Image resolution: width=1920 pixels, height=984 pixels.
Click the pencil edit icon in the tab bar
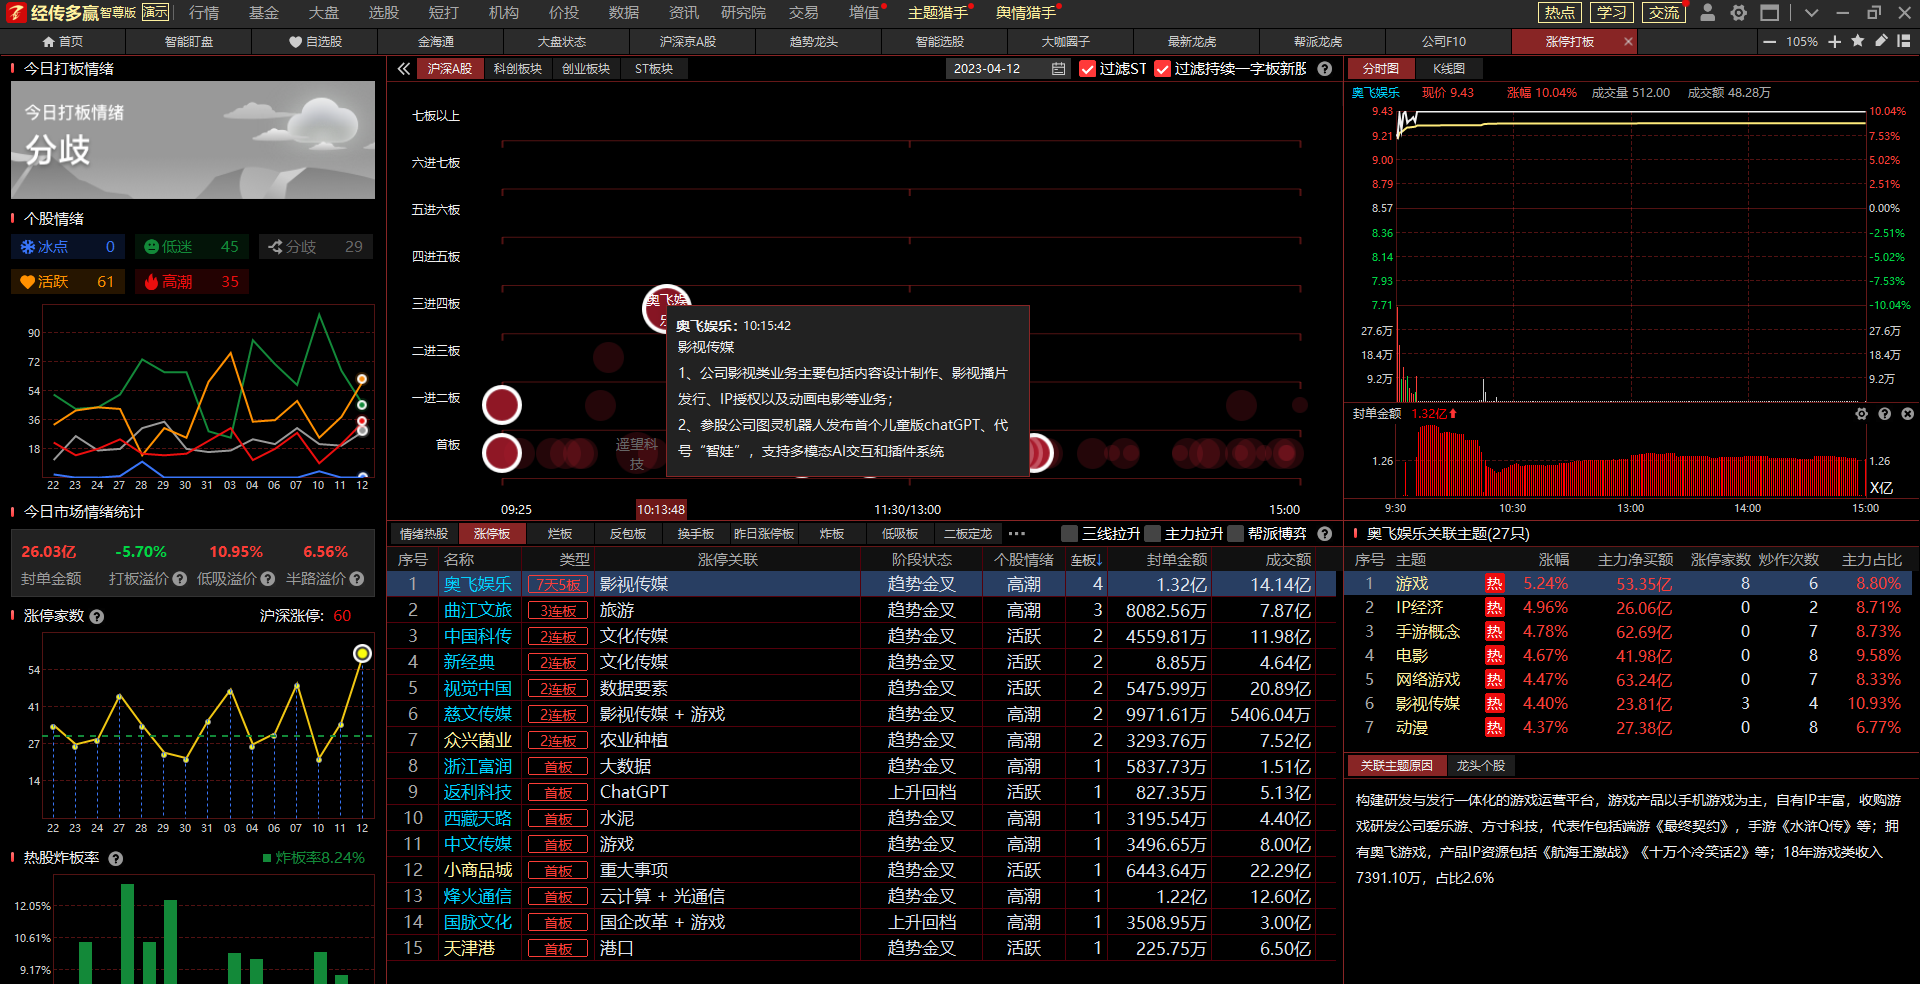coord(1881,41)
